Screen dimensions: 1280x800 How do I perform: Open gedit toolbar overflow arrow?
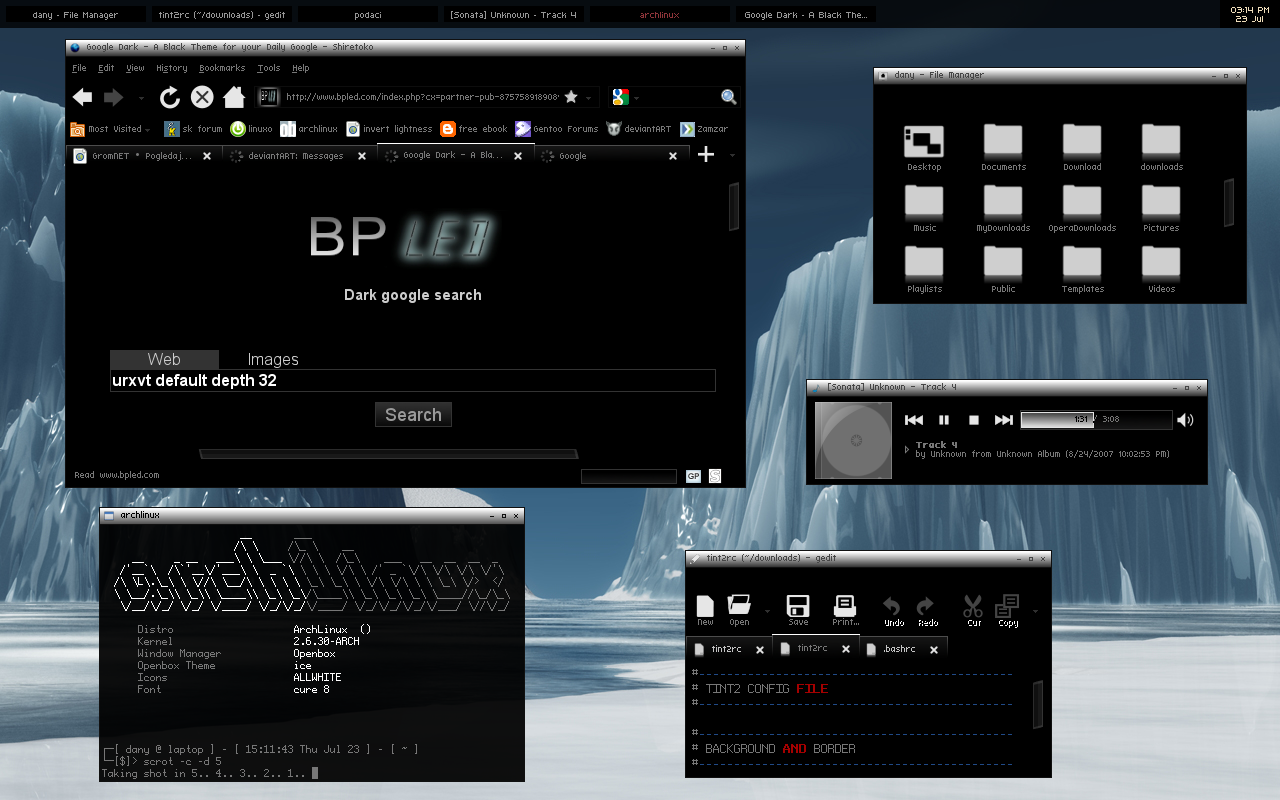pos(1035,611)
